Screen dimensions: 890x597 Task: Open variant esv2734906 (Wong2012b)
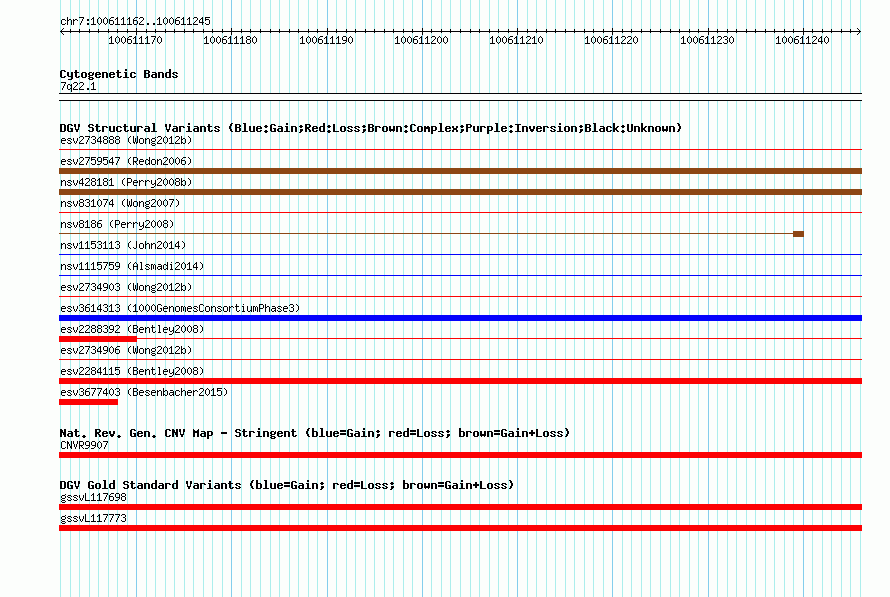[x=126, y=350]
